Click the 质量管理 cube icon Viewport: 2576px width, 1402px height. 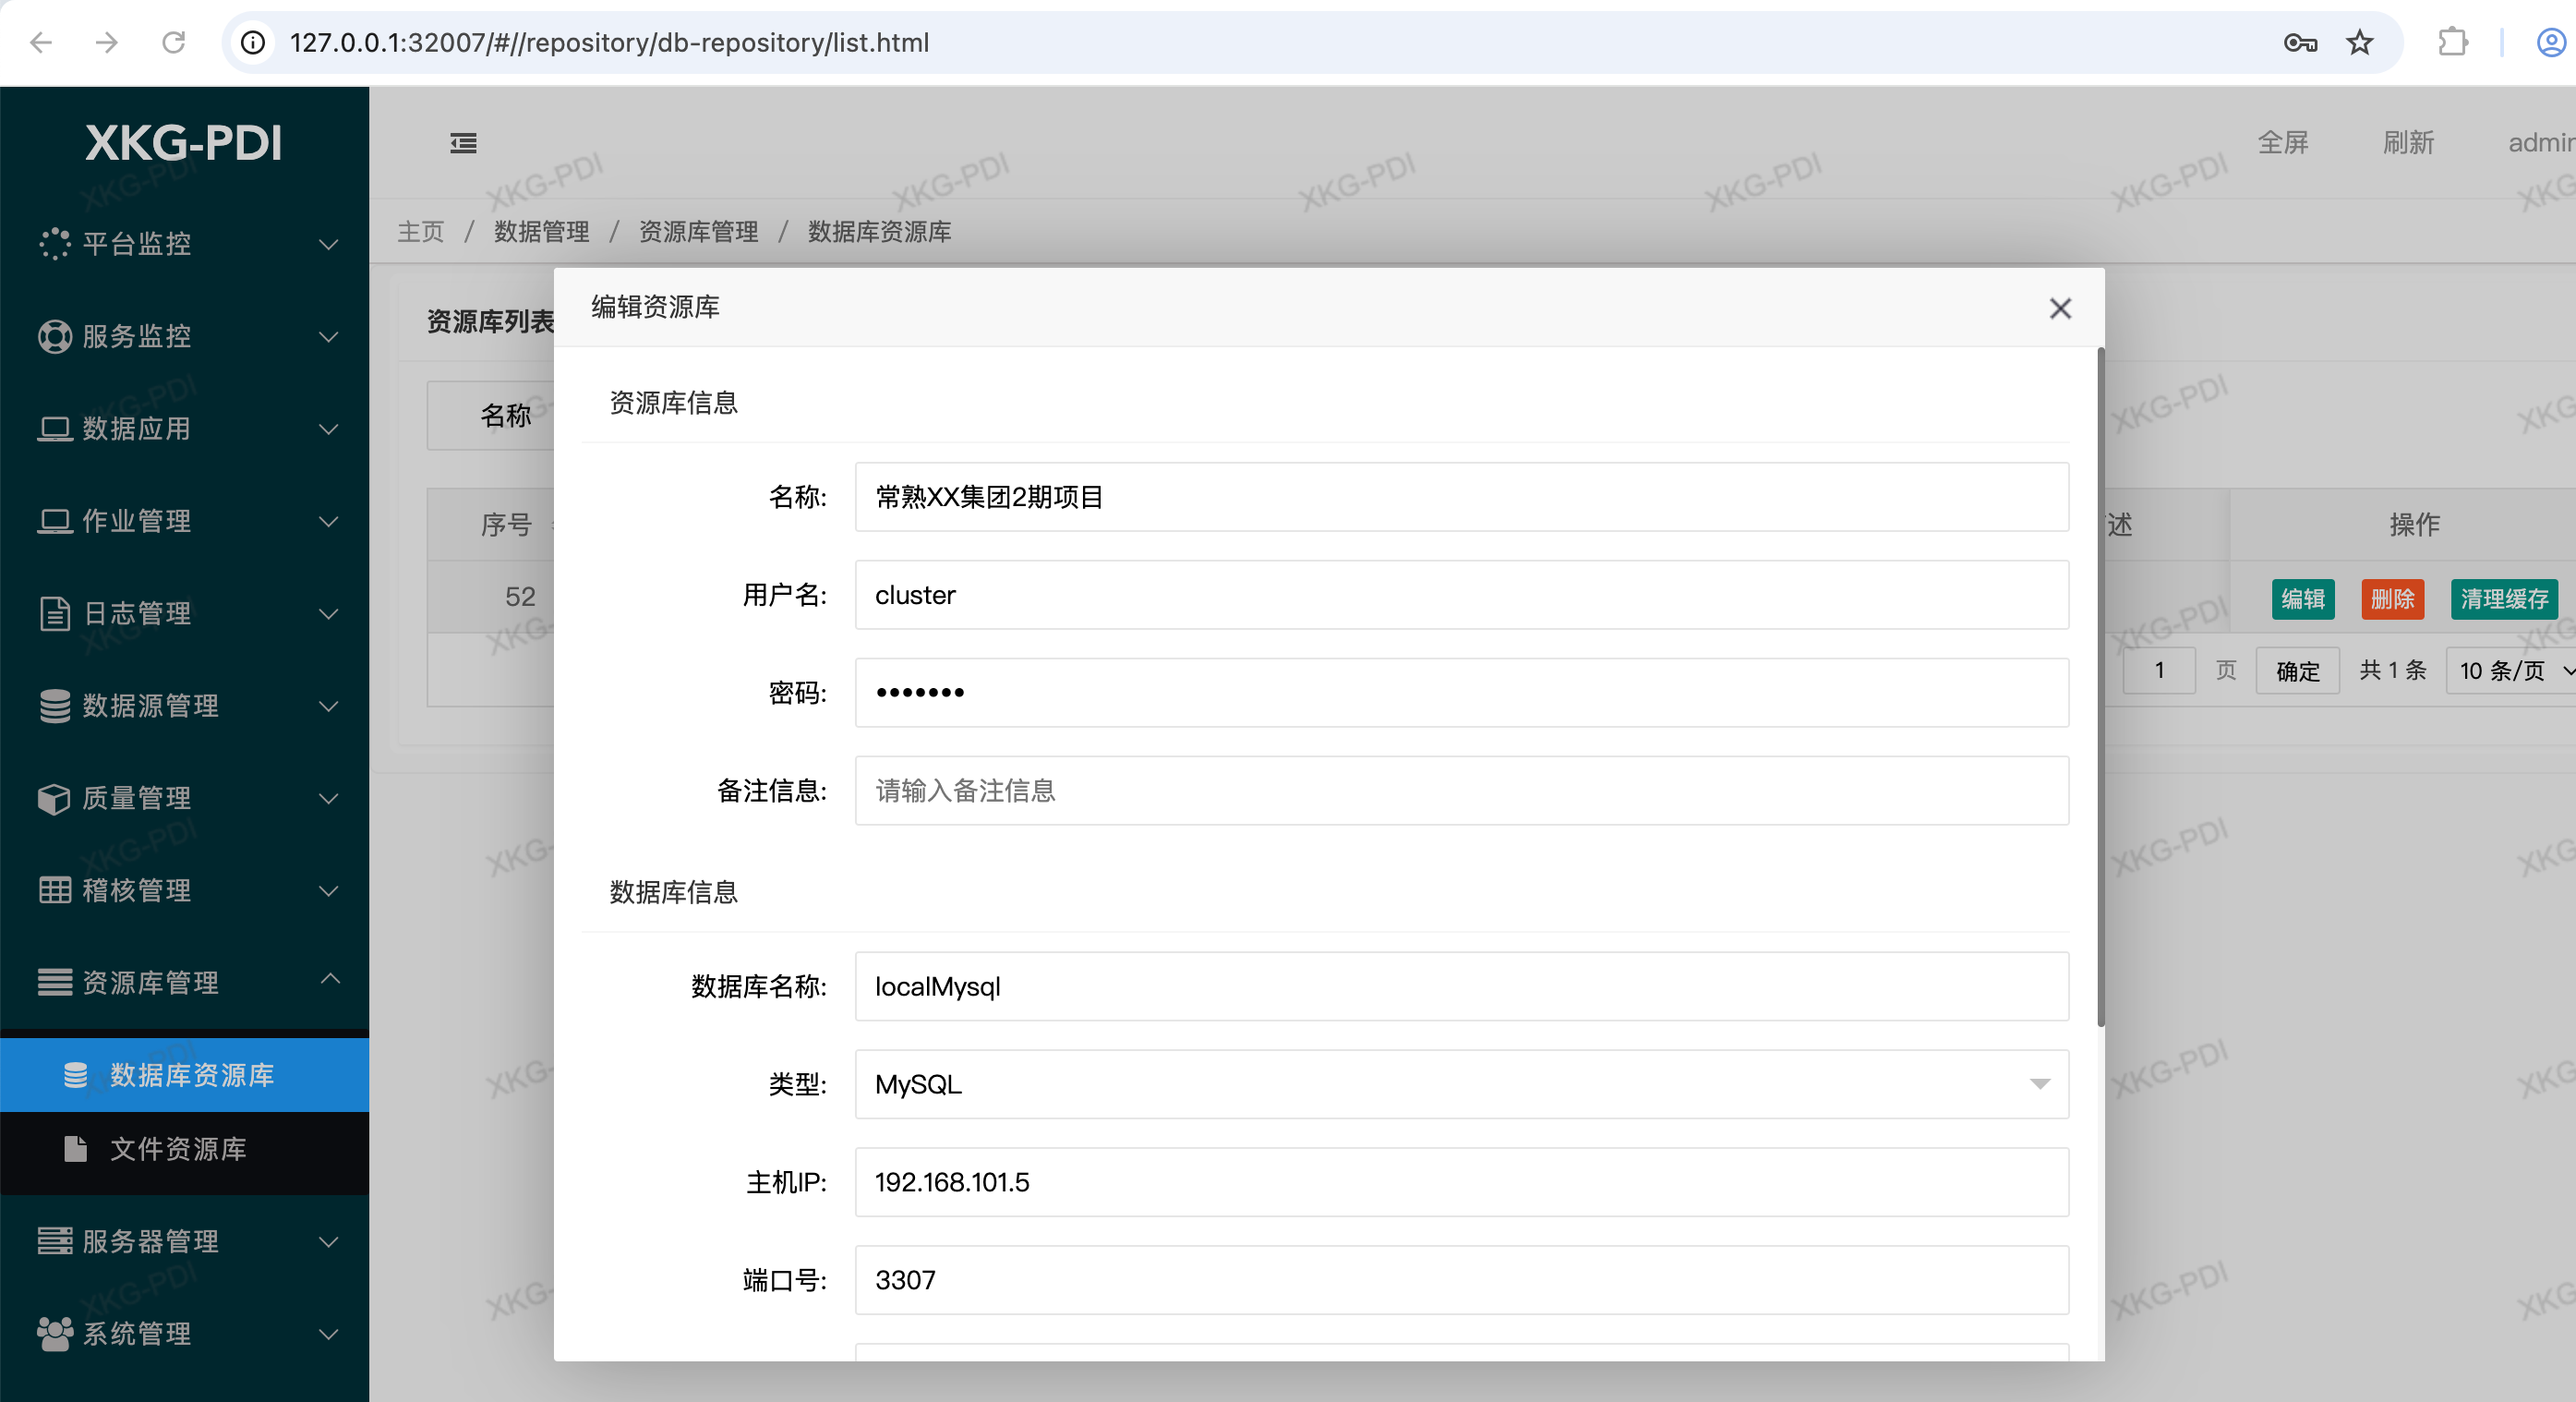(x=54, y=798)
